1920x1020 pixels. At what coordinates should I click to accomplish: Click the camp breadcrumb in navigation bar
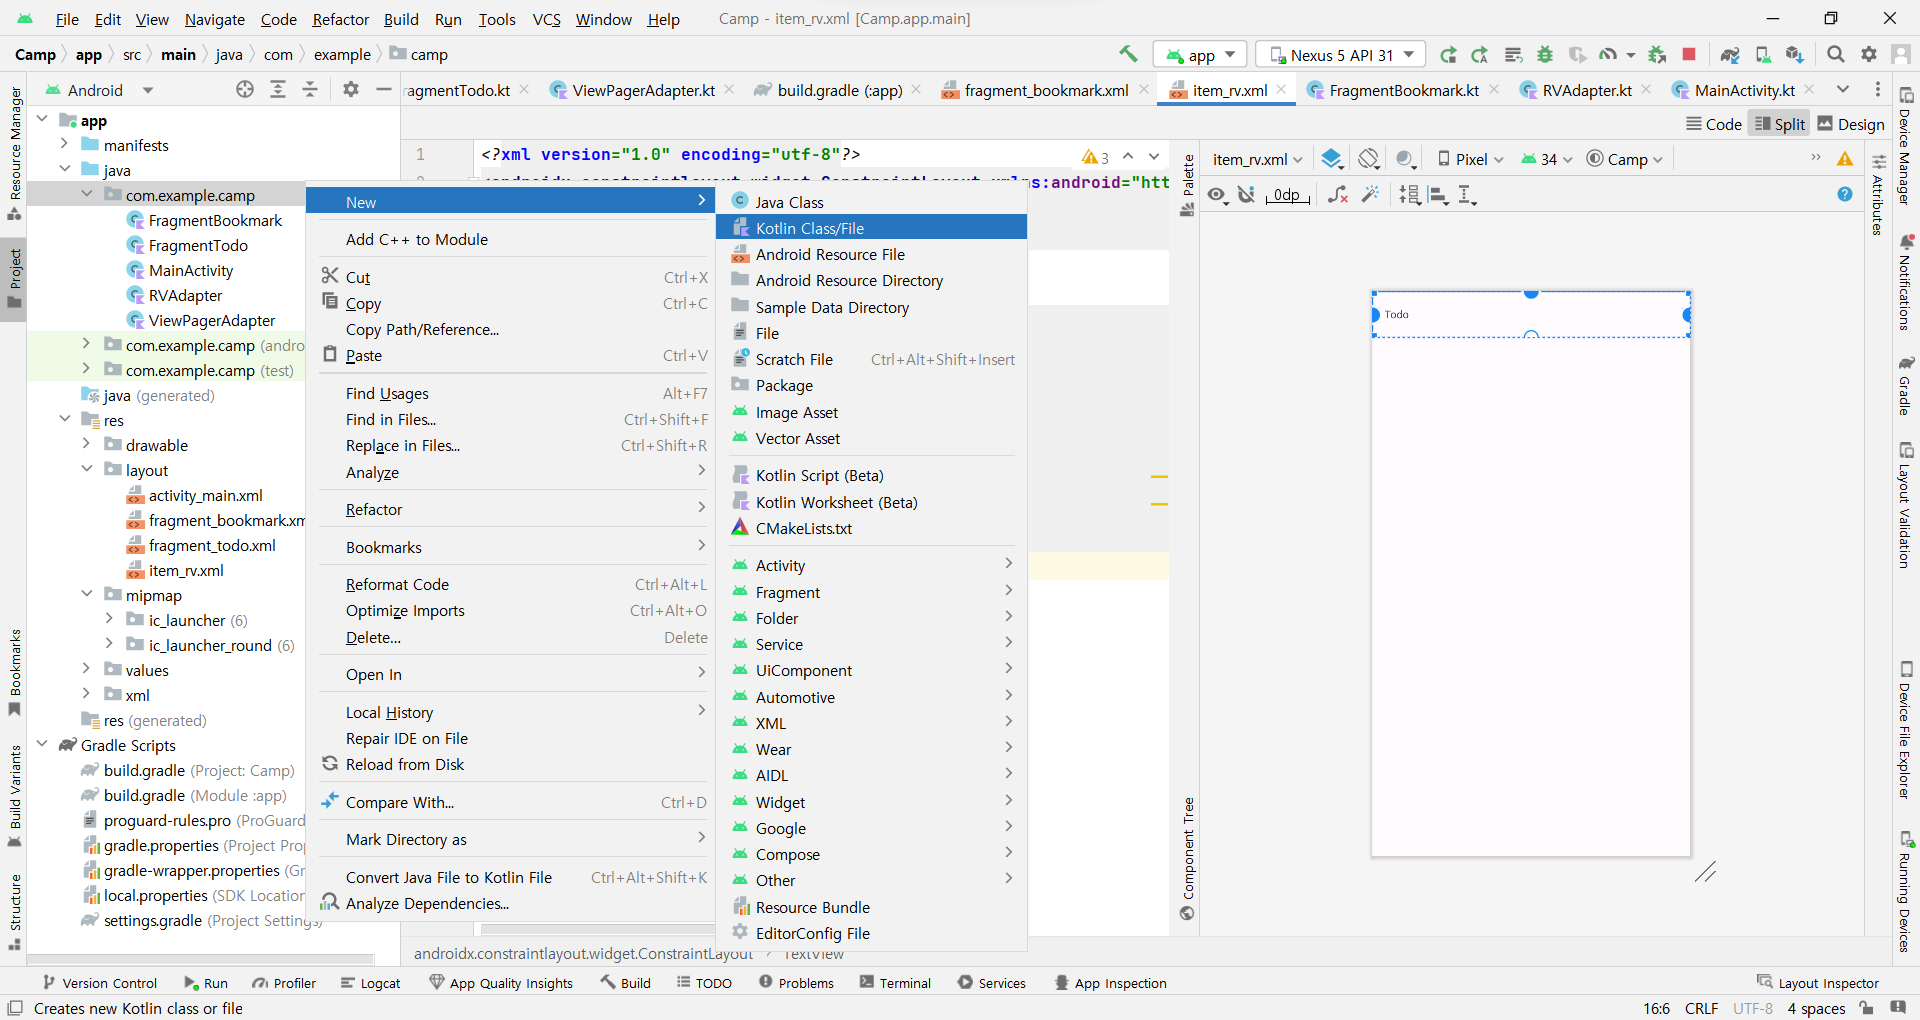(419, 54)
